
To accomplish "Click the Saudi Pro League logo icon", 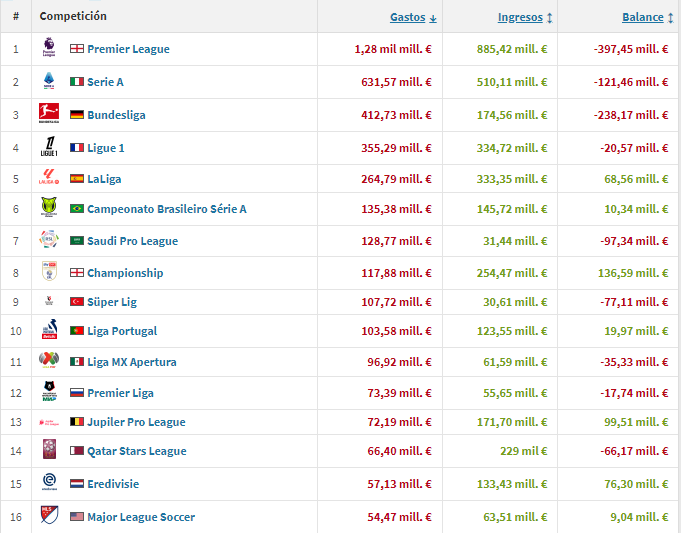I will tap(49, 239).
